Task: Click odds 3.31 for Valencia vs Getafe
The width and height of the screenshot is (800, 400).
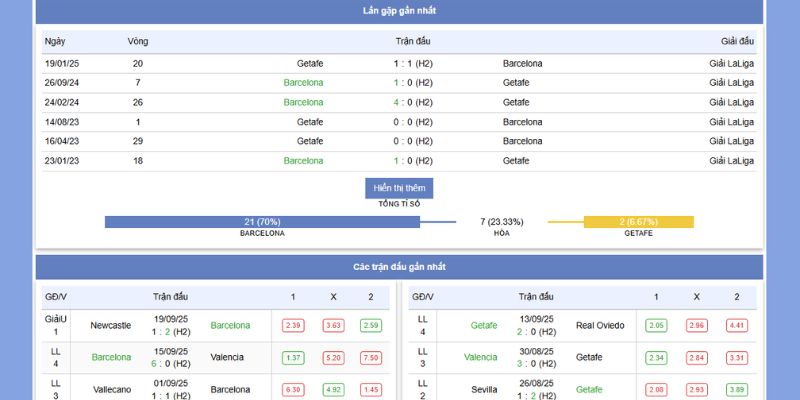Action: pyautogui.click(x=737, y=358)
